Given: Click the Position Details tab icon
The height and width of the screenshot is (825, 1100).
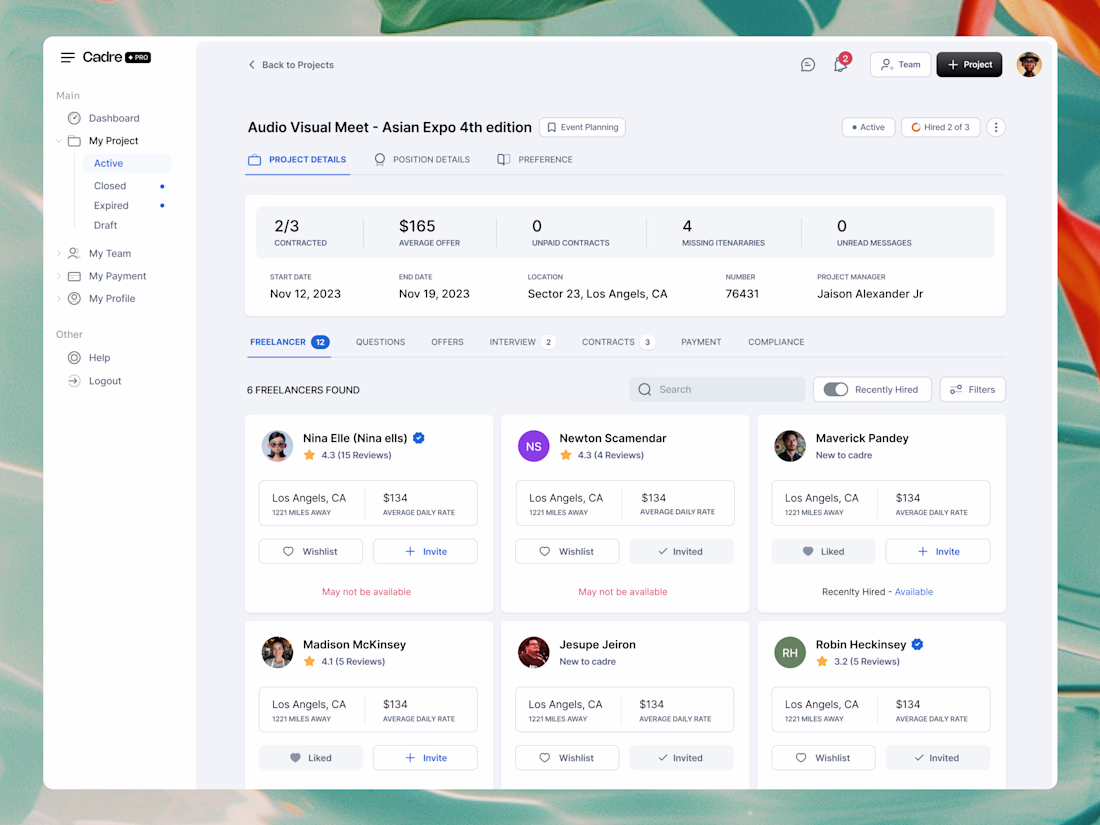Looking at the screenshot, I should coord(380,159).
